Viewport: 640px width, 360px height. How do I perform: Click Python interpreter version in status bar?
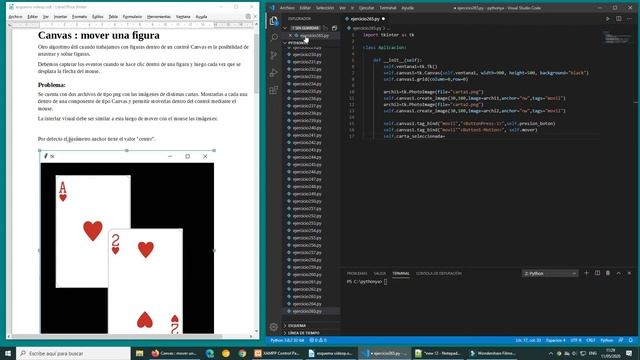pyautogui.click(x=287, y=340)
